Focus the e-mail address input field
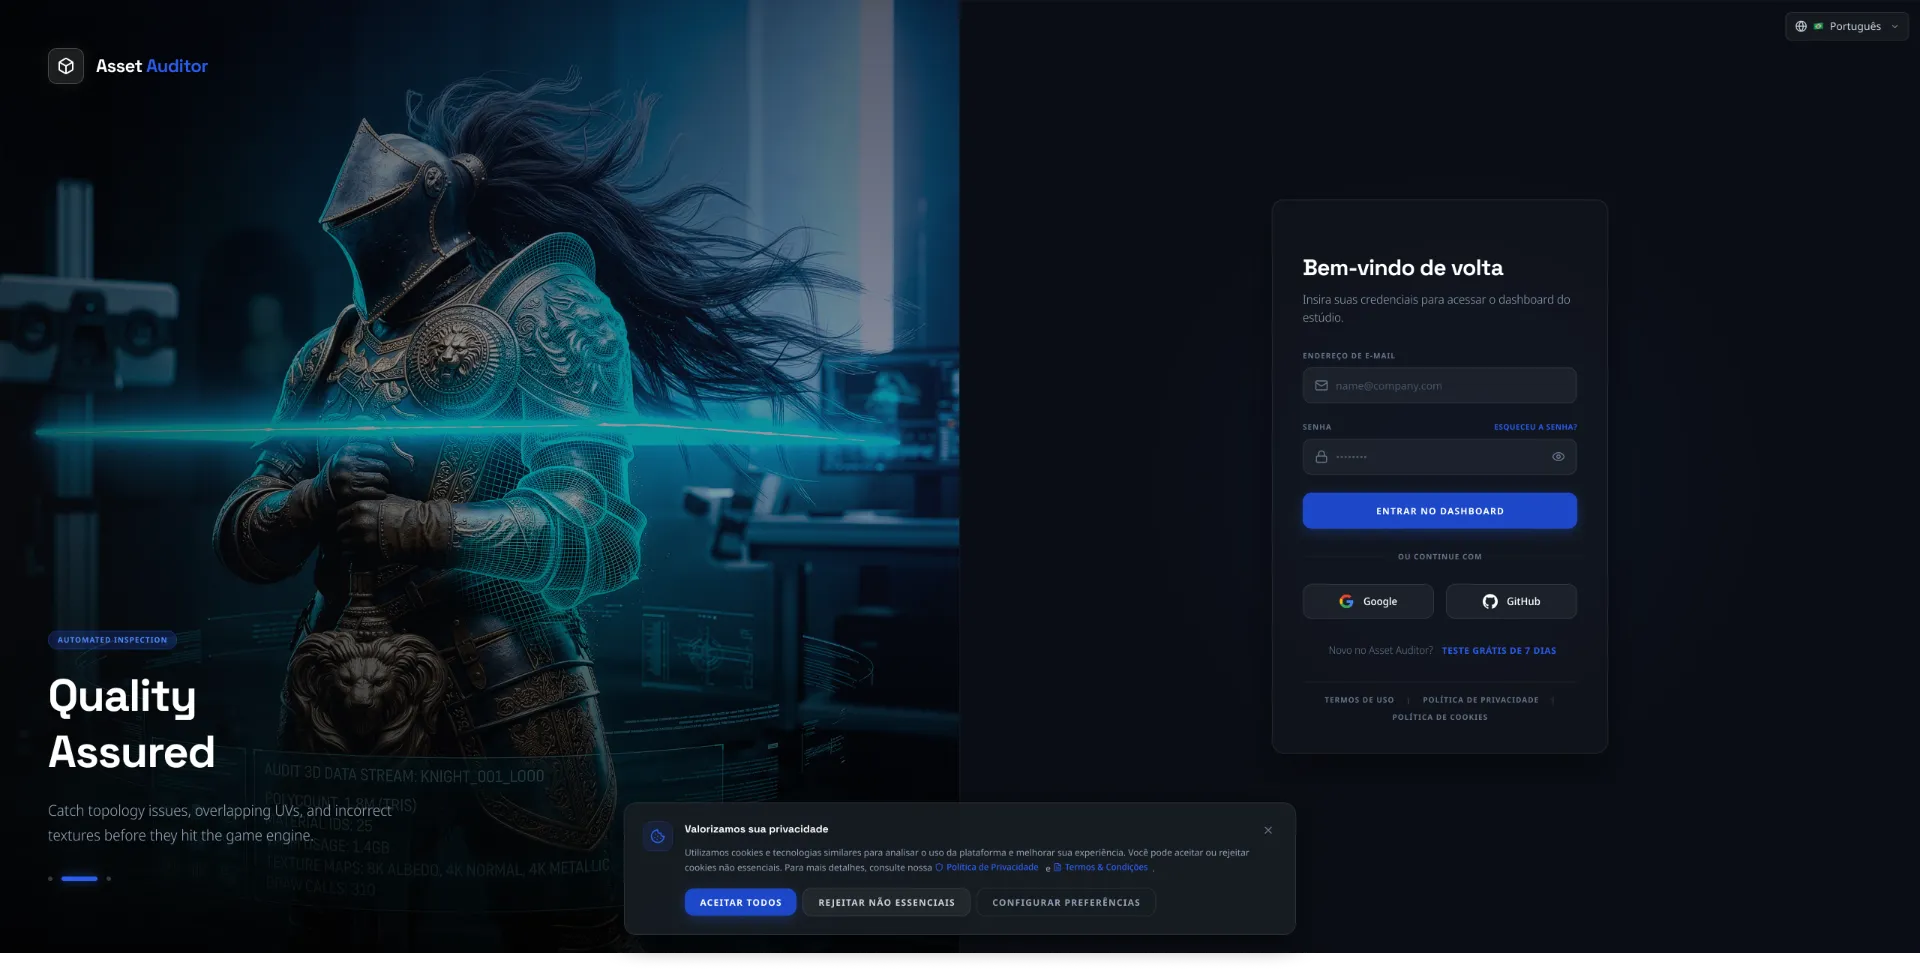 click(x=1439, y=386)
